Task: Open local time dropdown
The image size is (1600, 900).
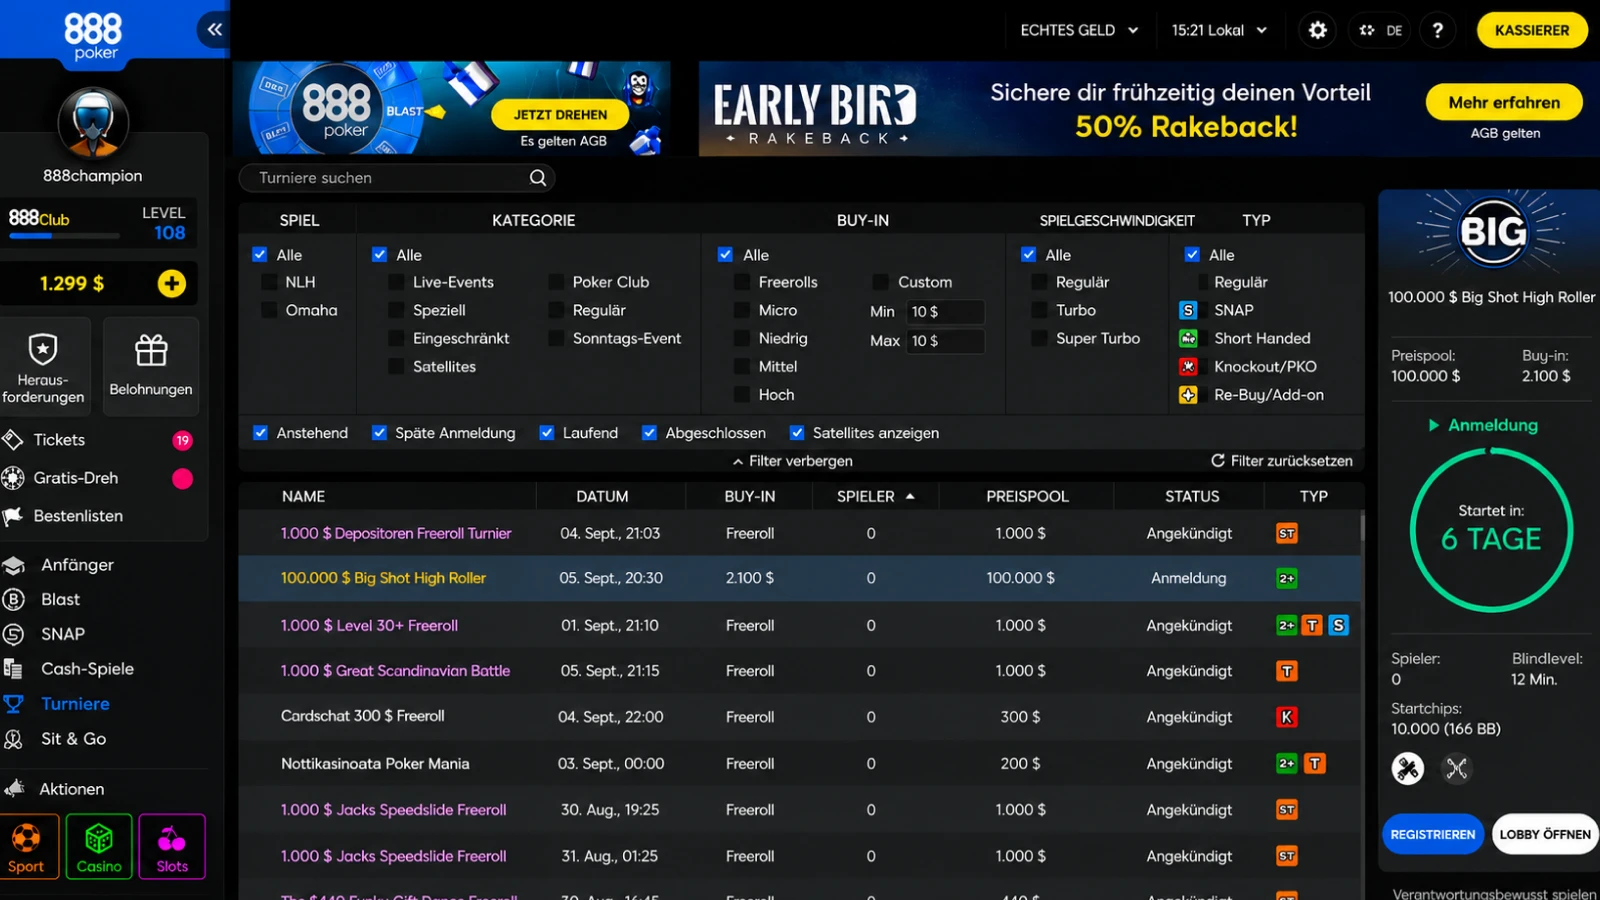Action: (1219, 30)
